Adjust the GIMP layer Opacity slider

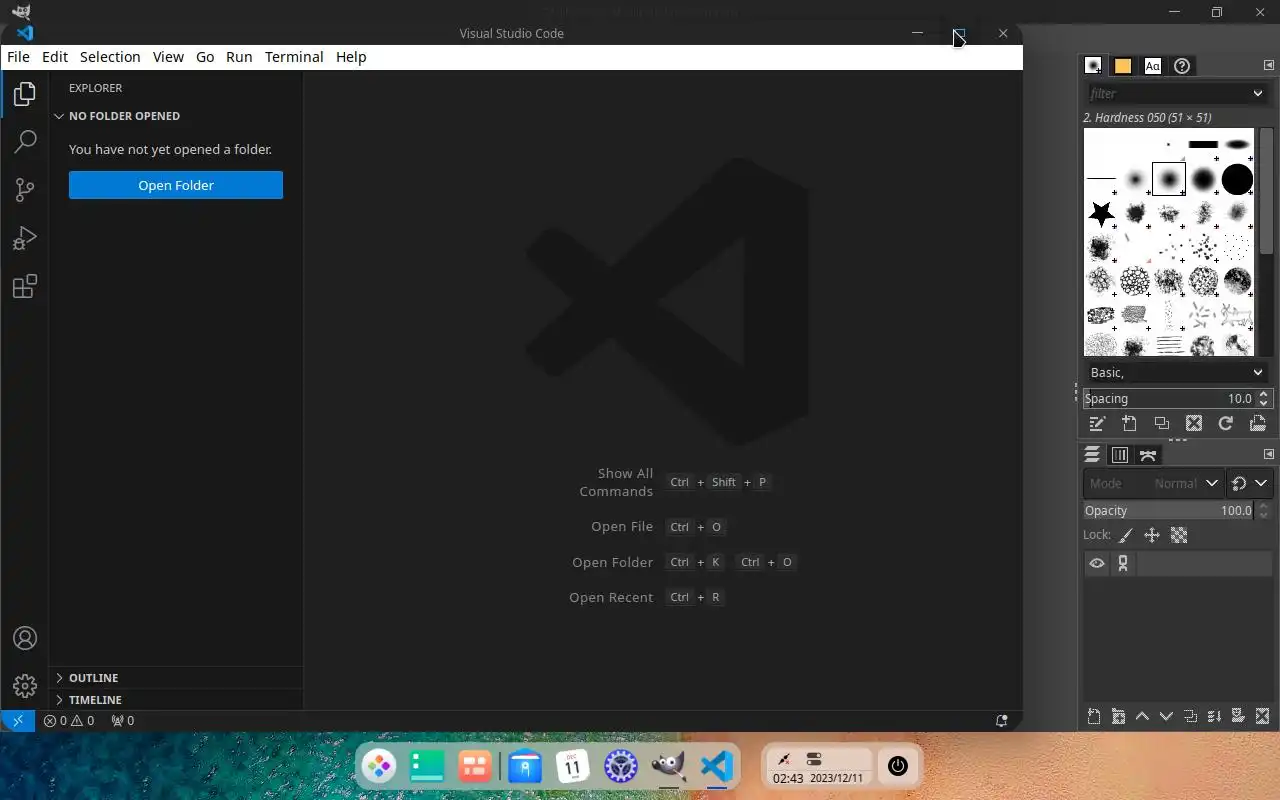coord(1169,510)
